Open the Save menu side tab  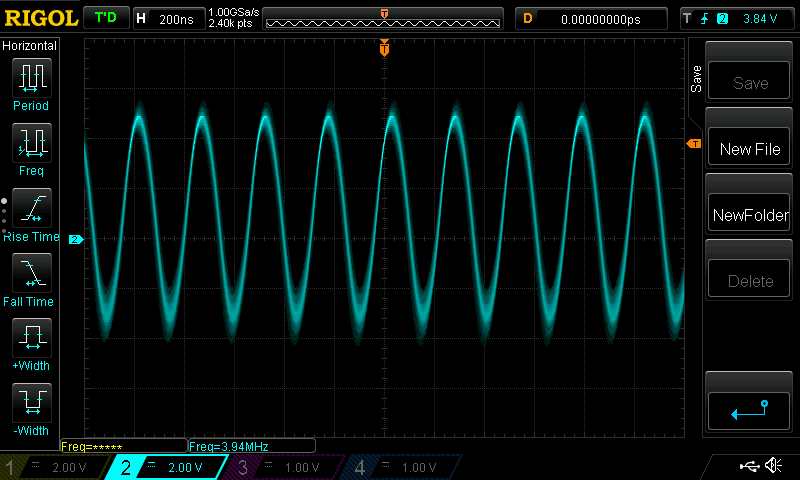pyautogui.click(x=696, y=79)
